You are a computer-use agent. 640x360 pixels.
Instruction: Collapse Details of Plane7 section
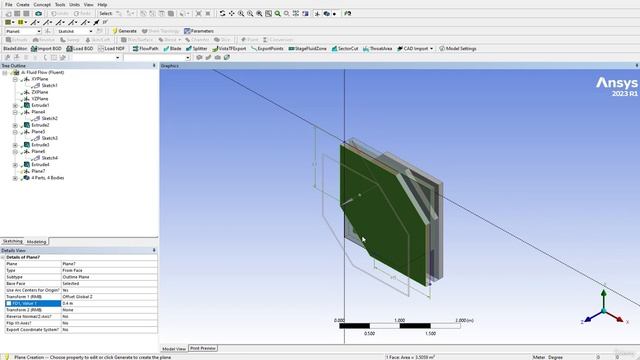tap(3, 257)
